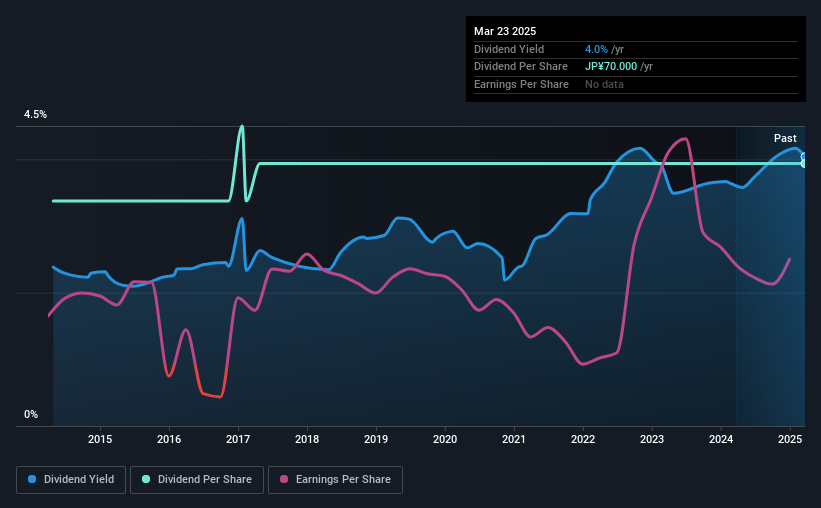Click the 0% y-axis label
Viewport: 821px width, 508px height.
pos(31,414)
